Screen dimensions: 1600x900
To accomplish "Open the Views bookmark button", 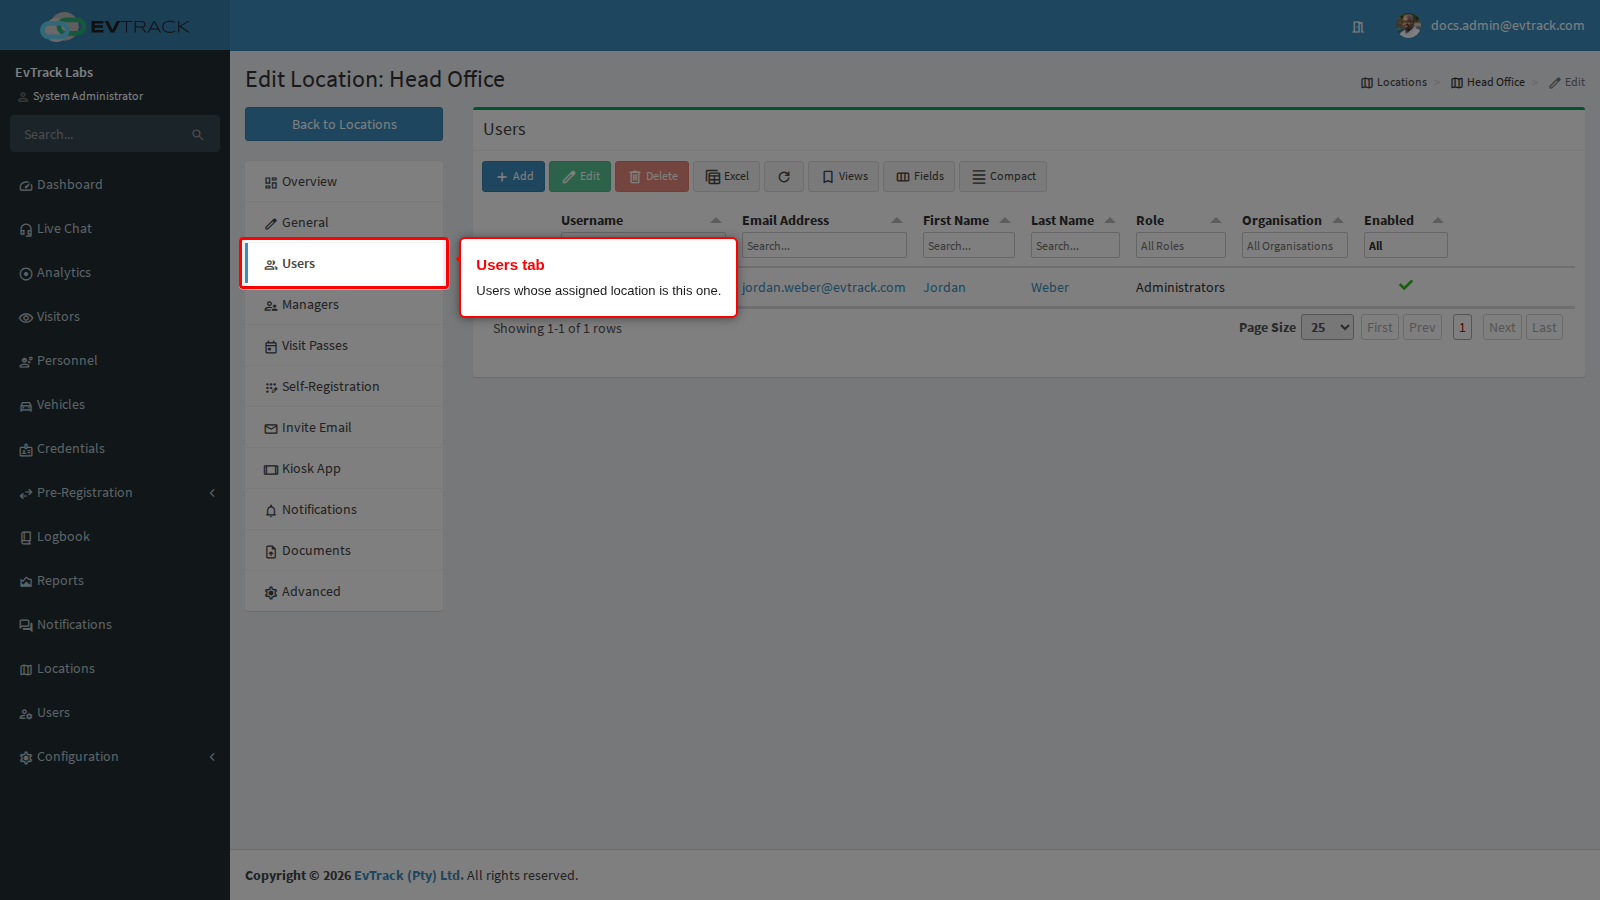I will pos(844,177).
